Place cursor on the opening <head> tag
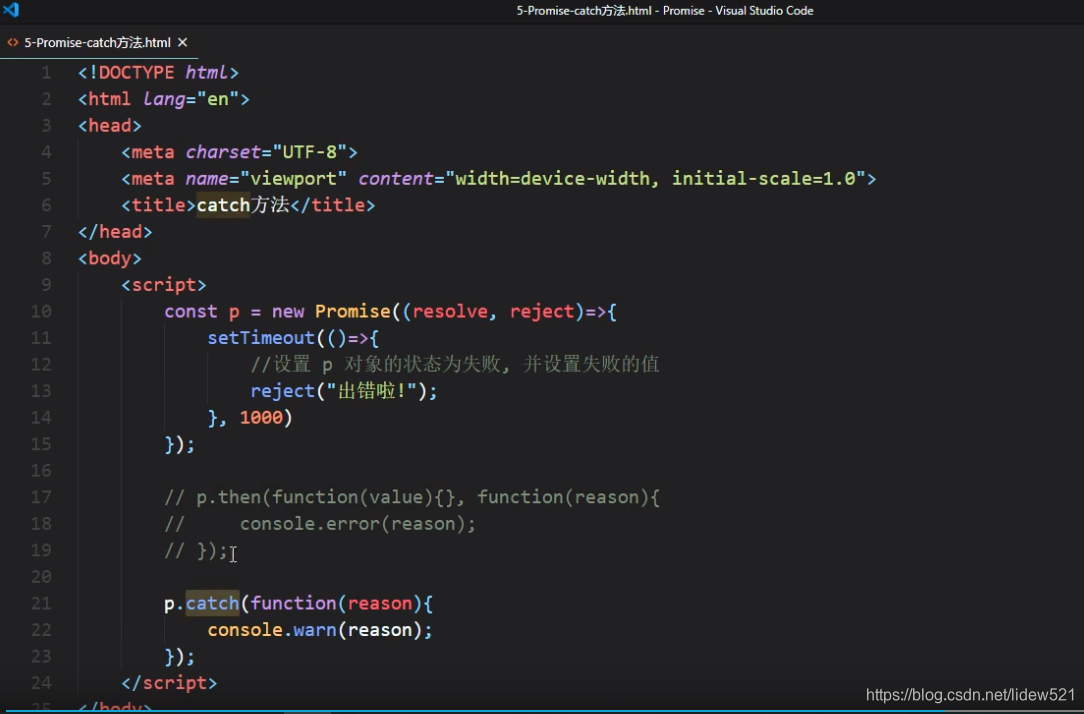1084x714 pixels. tap(110, 126)
